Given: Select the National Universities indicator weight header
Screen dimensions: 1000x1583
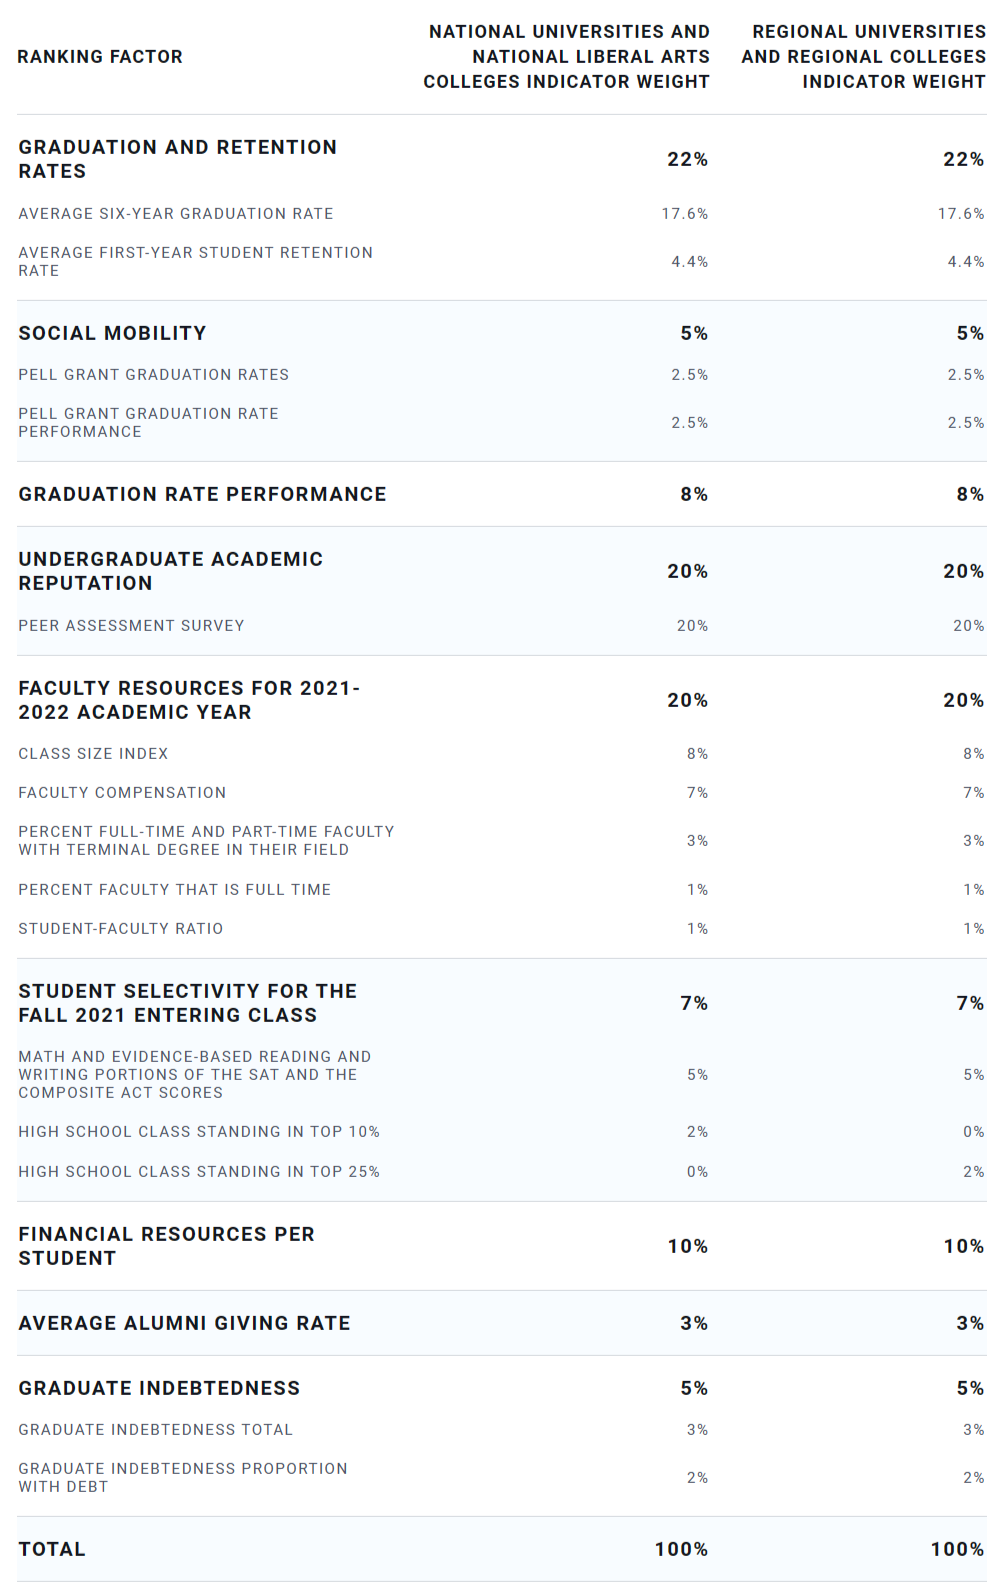Looking at the screenshot, I should [567, 57].
